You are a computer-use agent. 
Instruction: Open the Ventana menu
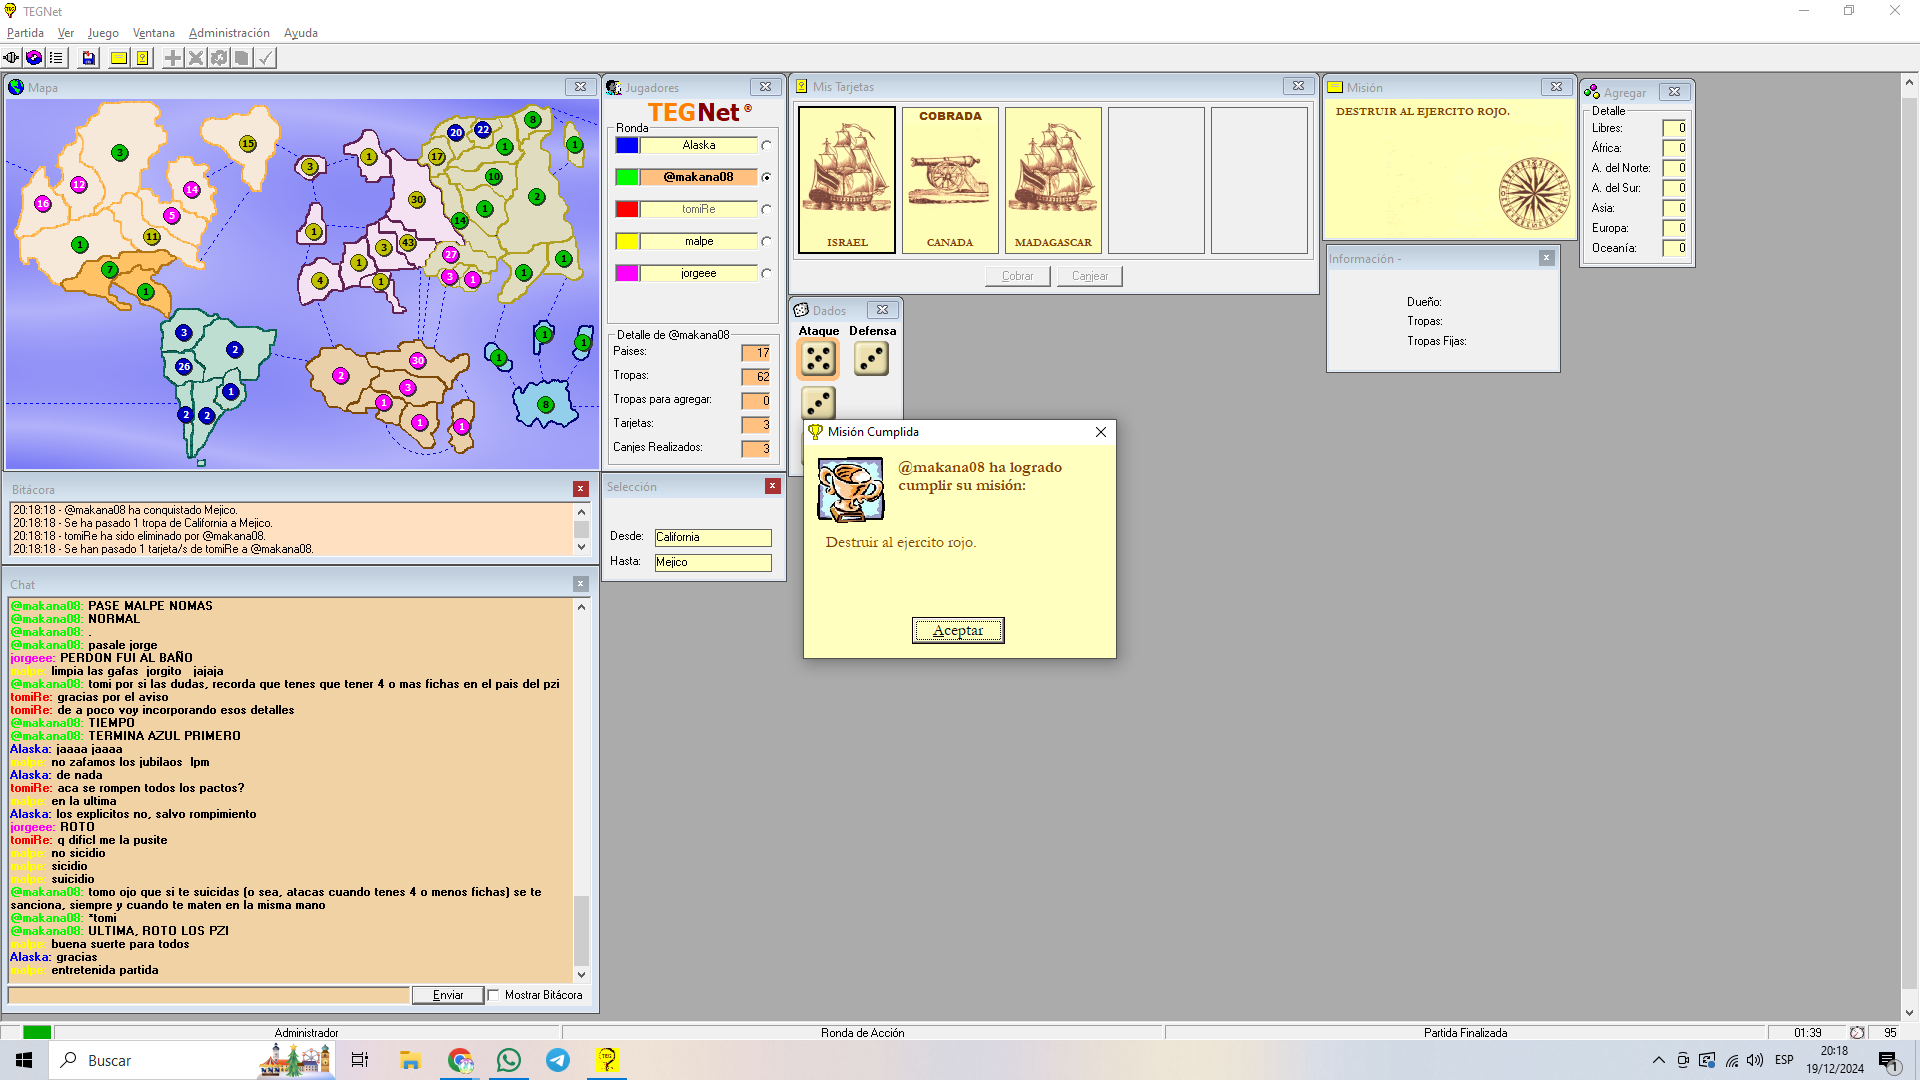pos(153,33)
